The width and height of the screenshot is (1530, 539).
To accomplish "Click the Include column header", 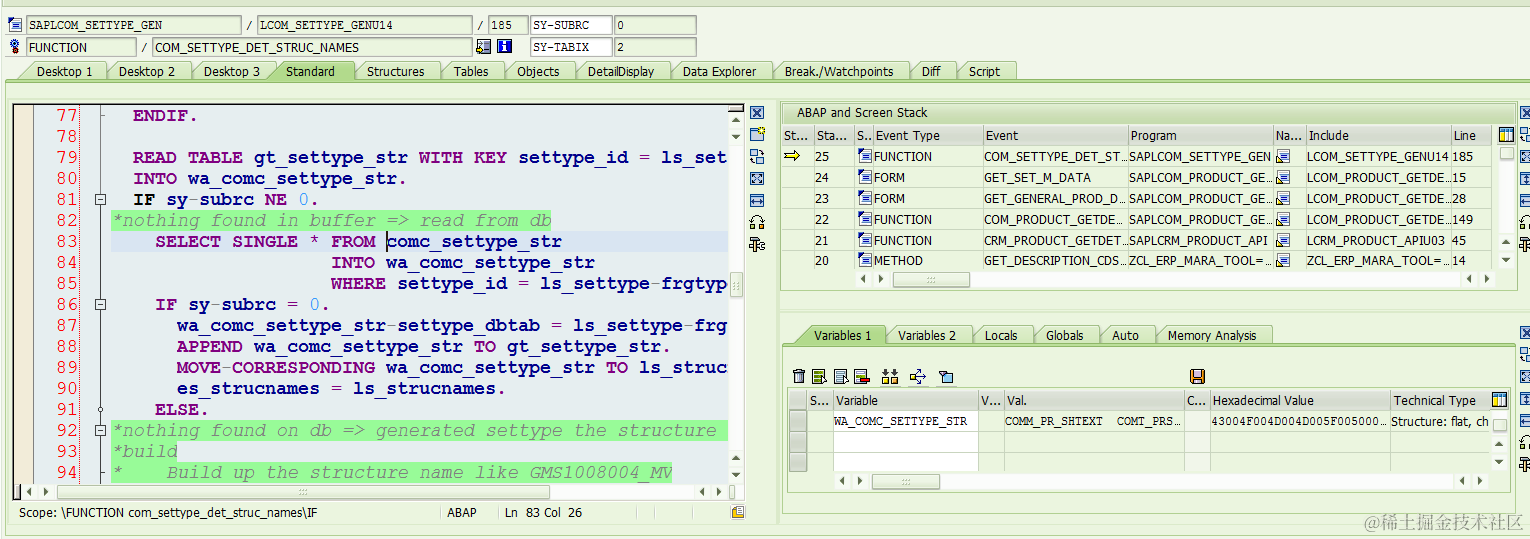I will pyautogui.click(x=1377, y=135).
